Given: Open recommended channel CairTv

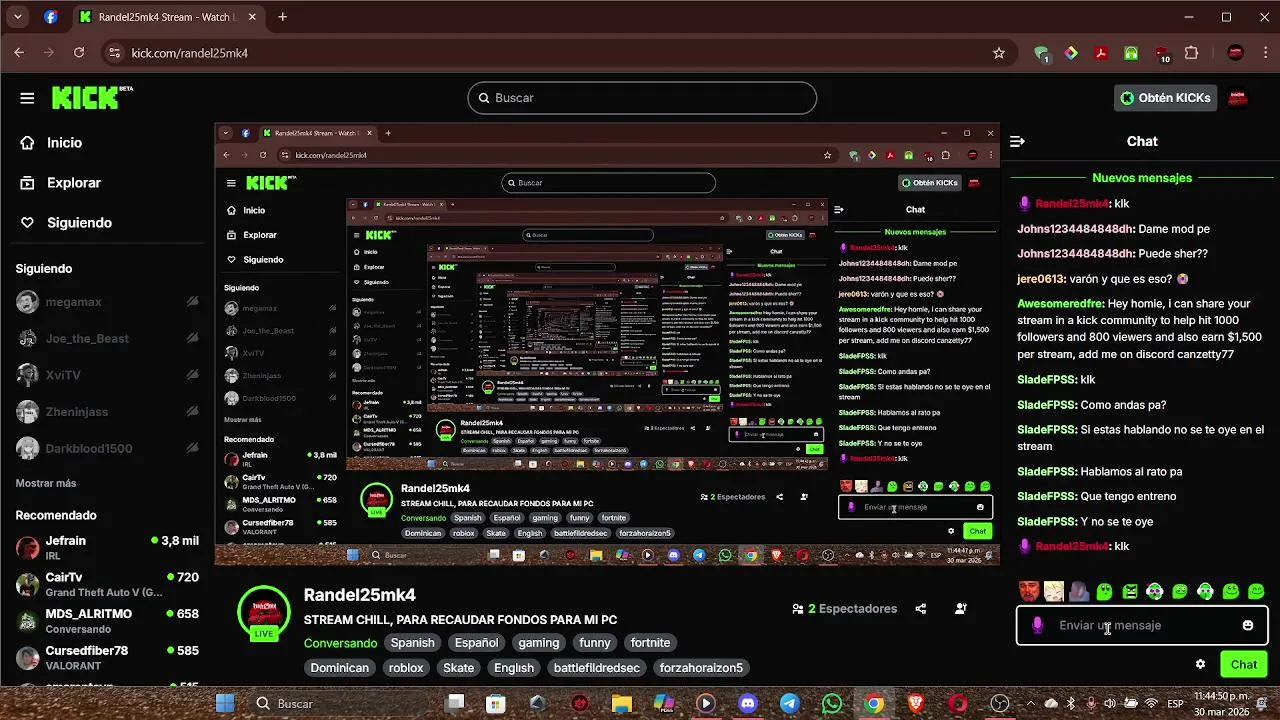Looking at the screenshot, I should pyautogui.click(x=107, y=584).
